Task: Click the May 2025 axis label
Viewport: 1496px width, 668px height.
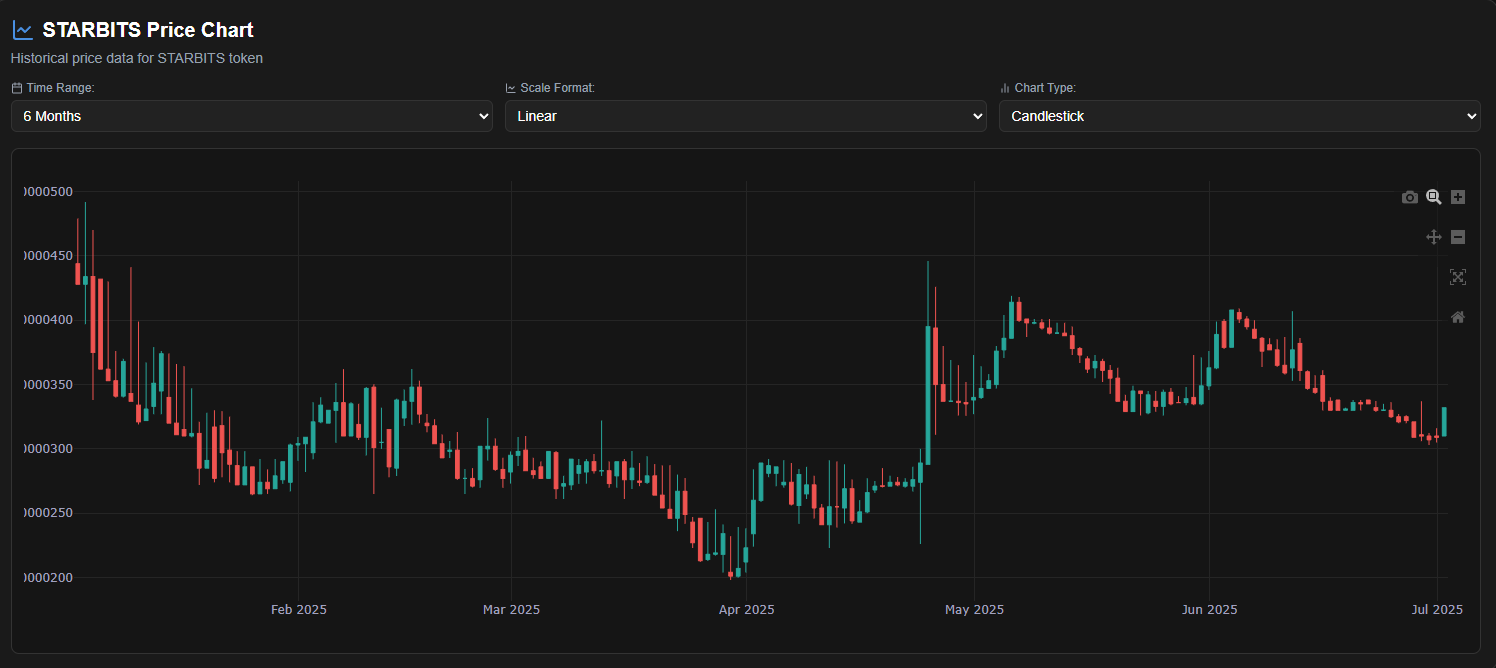Action: pyautogui.click(x=974, y=609)
